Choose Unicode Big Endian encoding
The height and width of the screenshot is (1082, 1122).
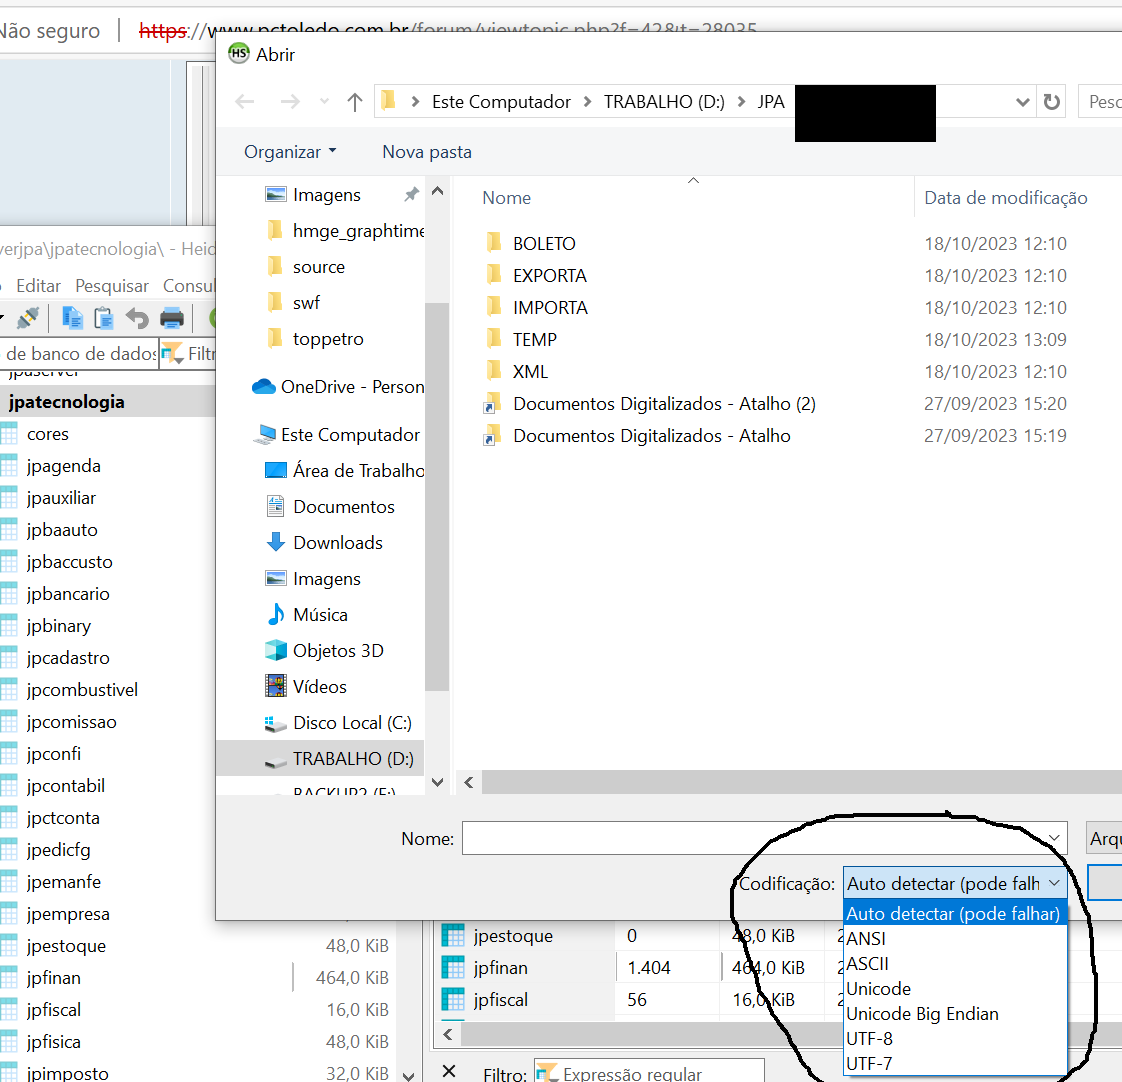[x=955, y=1014]
